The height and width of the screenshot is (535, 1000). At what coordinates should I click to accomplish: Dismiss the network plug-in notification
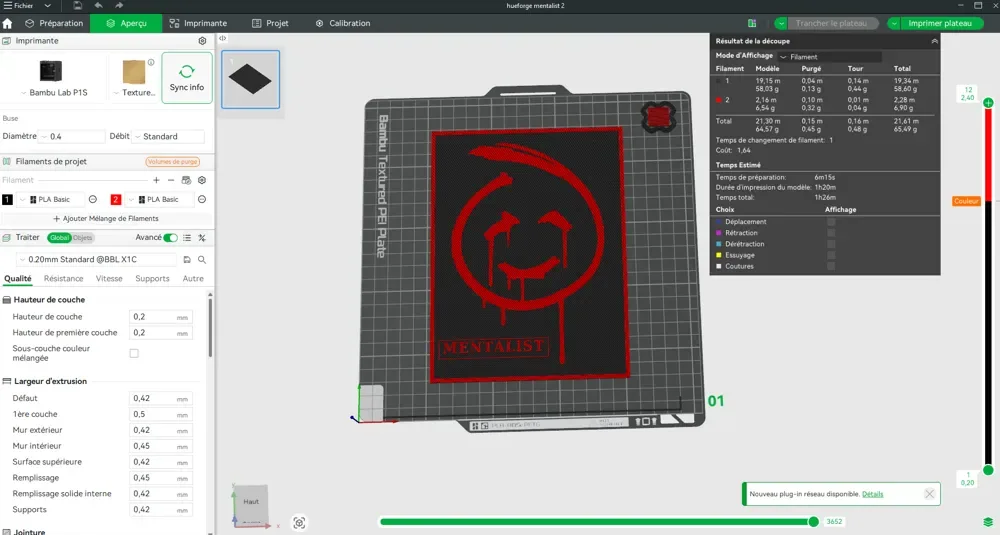coord(930,494)
